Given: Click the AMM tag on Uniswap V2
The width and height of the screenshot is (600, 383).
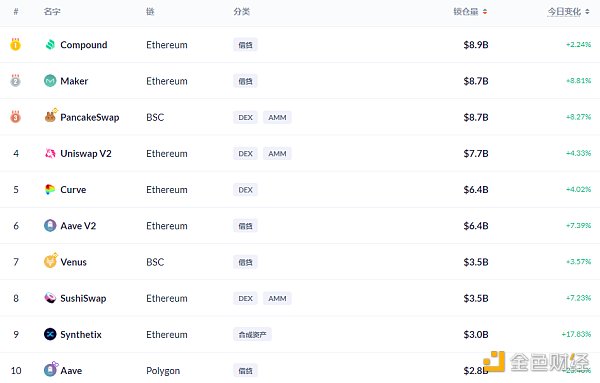Looking at the screenshot, I should click(x=277, y=153).
